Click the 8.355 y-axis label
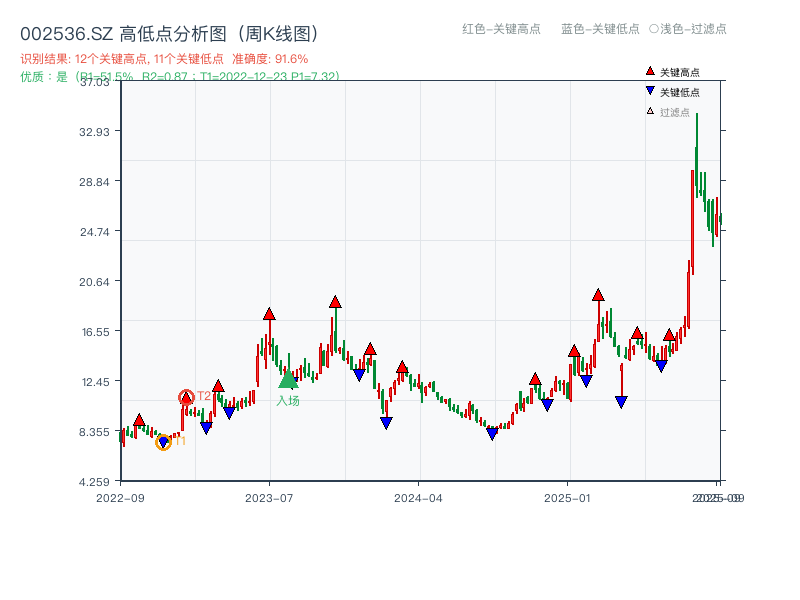The width and height of the screenshot is (800, 600). 94,432
